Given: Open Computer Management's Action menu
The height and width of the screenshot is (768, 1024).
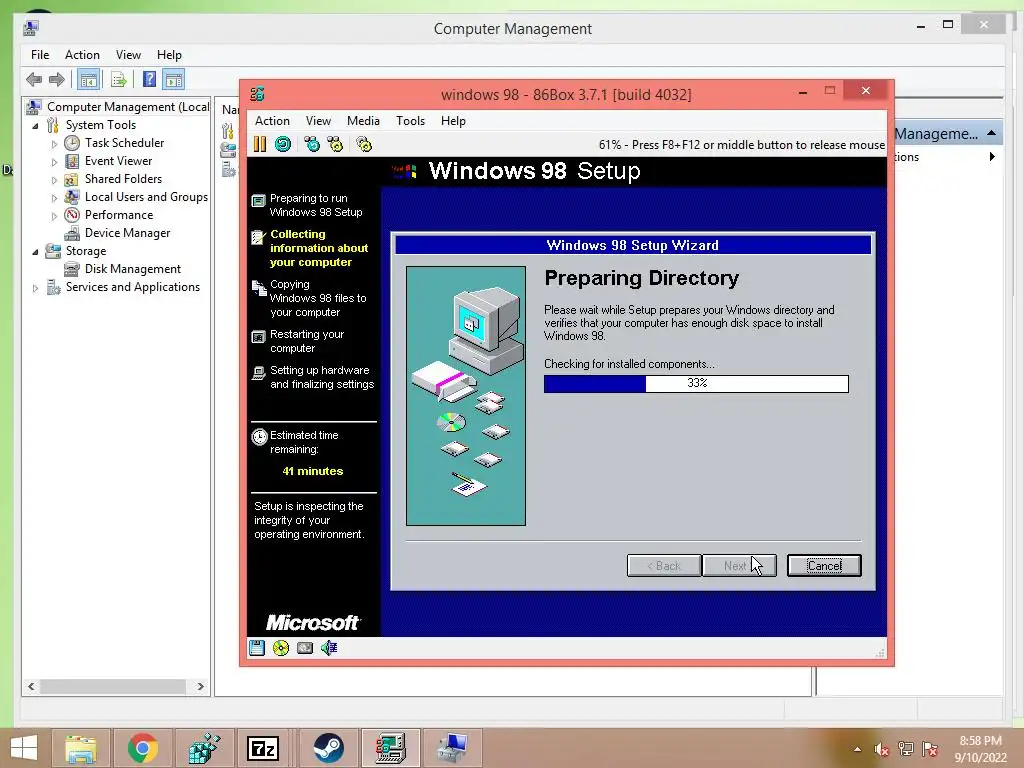Looking at the screenshot, I should click(82, 55).
